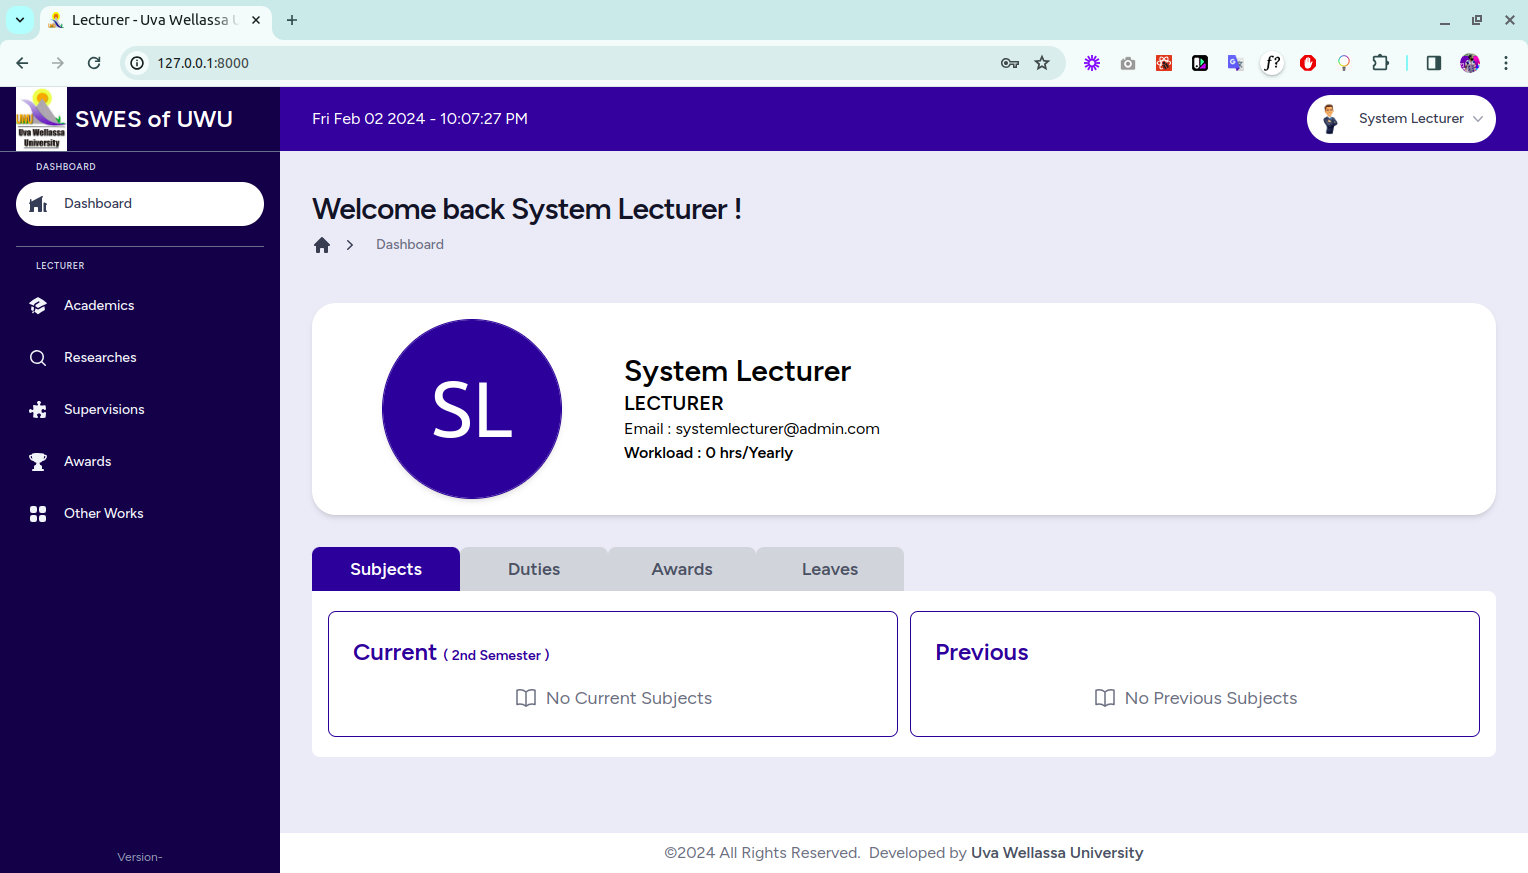Image resolution: width=1528 pixels, height=873 pixels.
Task: Open the Dashboard sidebar button
Action: (140, 204)
